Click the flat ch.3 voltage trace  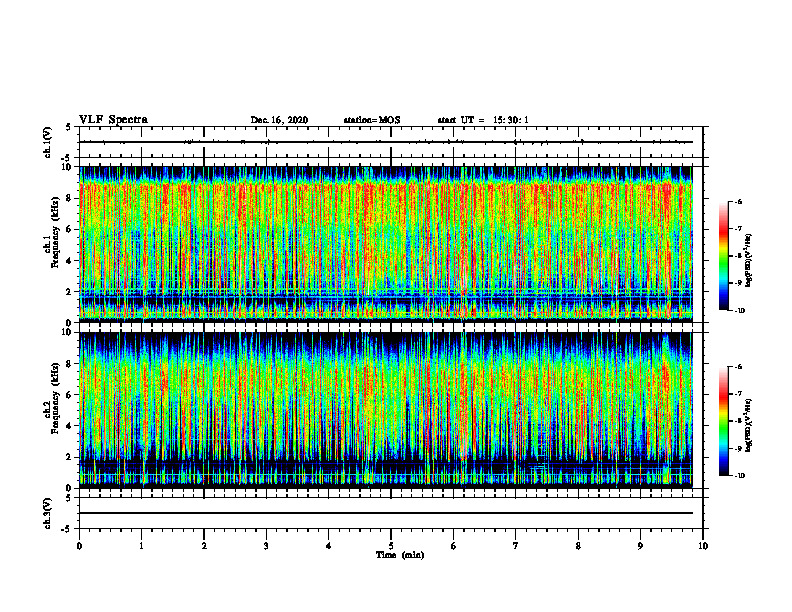pos(386,513)
